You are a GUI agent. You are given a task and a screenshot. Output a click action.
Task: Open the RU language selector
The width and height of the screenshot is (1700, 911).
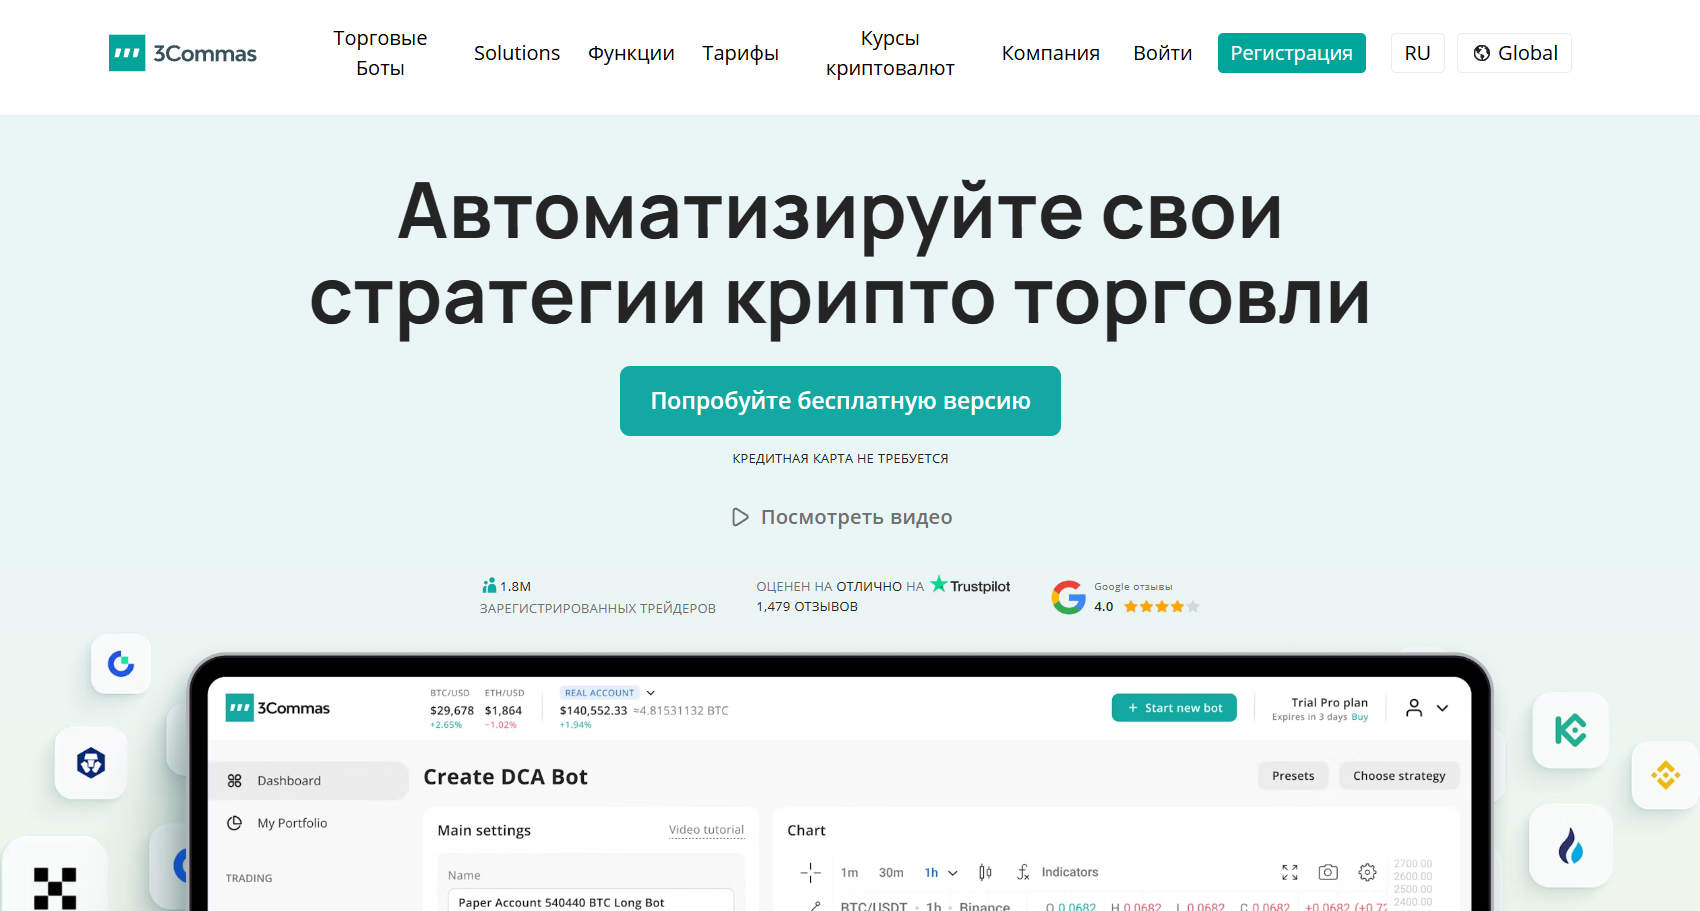[x=1417, y=53]
